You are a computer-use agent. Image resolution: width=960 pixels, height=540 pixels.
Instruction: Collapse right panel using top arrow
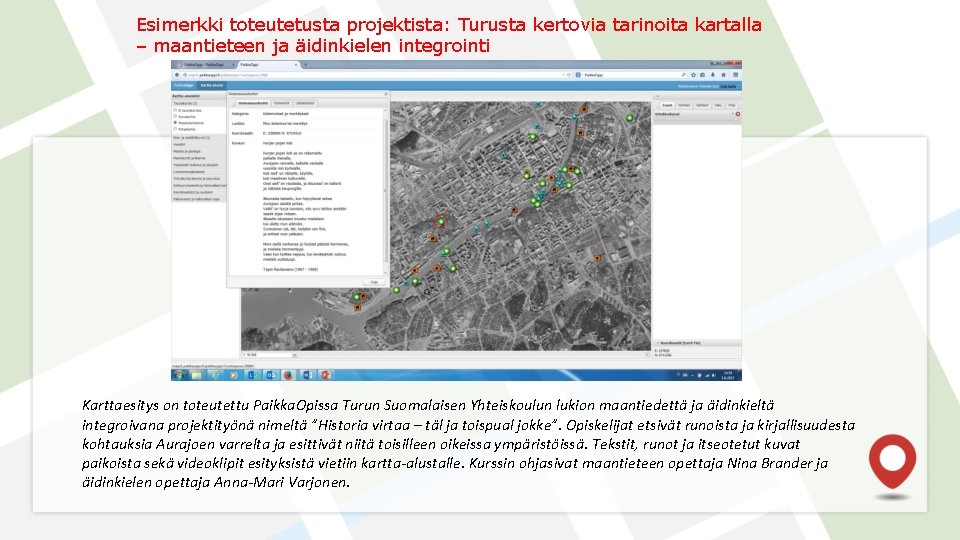657,97
